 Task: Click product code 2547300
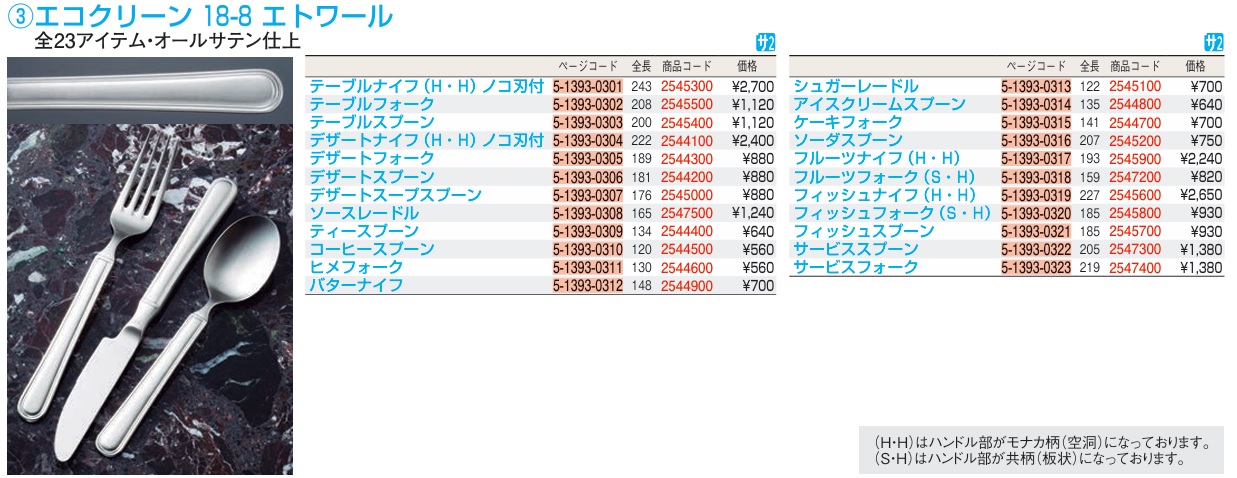click(1135, 249)
